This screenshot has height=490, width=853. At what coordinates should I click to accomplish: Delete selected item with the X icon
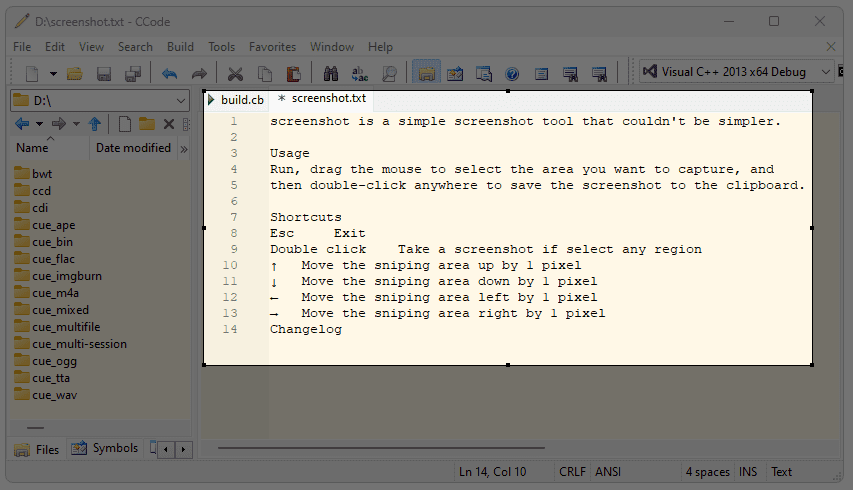[169, 124]
